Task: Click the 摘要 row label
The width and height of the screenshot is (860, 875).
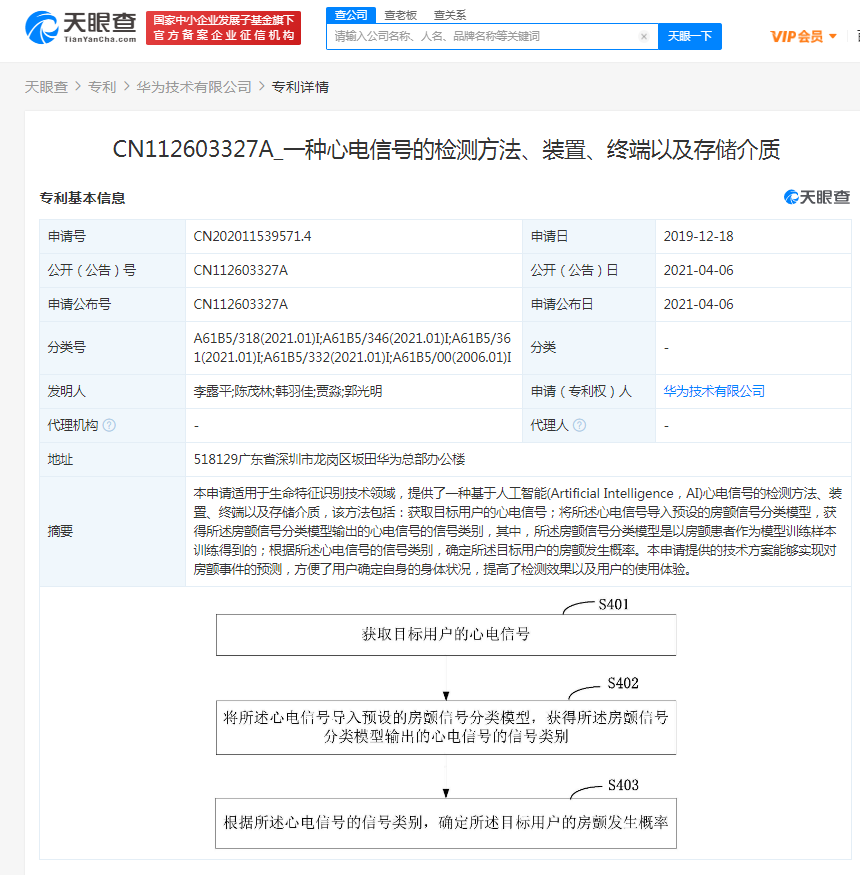Action: 60,531
